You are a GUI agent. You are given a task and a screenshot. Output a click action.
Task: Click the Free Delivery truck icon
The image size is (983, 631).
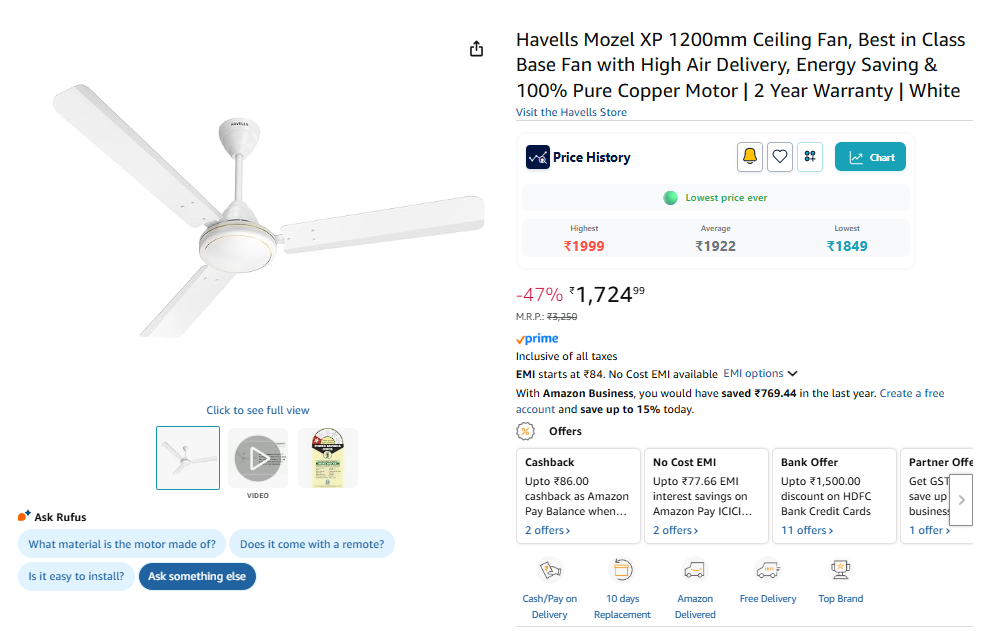click(768, 570)
